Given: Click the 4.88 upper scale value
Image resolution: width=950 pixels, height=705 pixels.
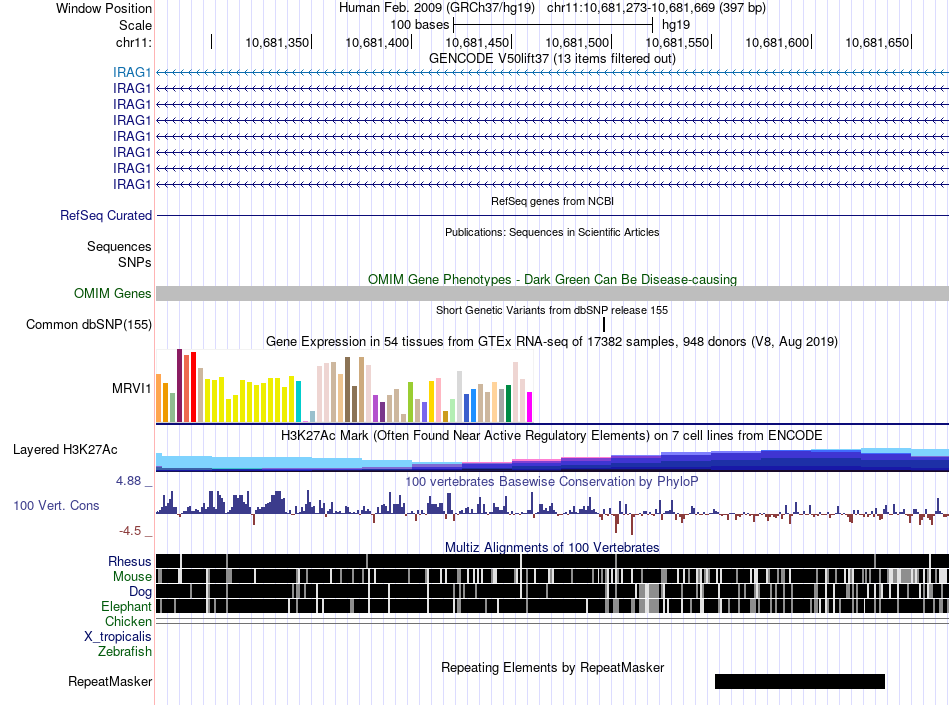Looking at the screenshot, I should click(128, 481).
